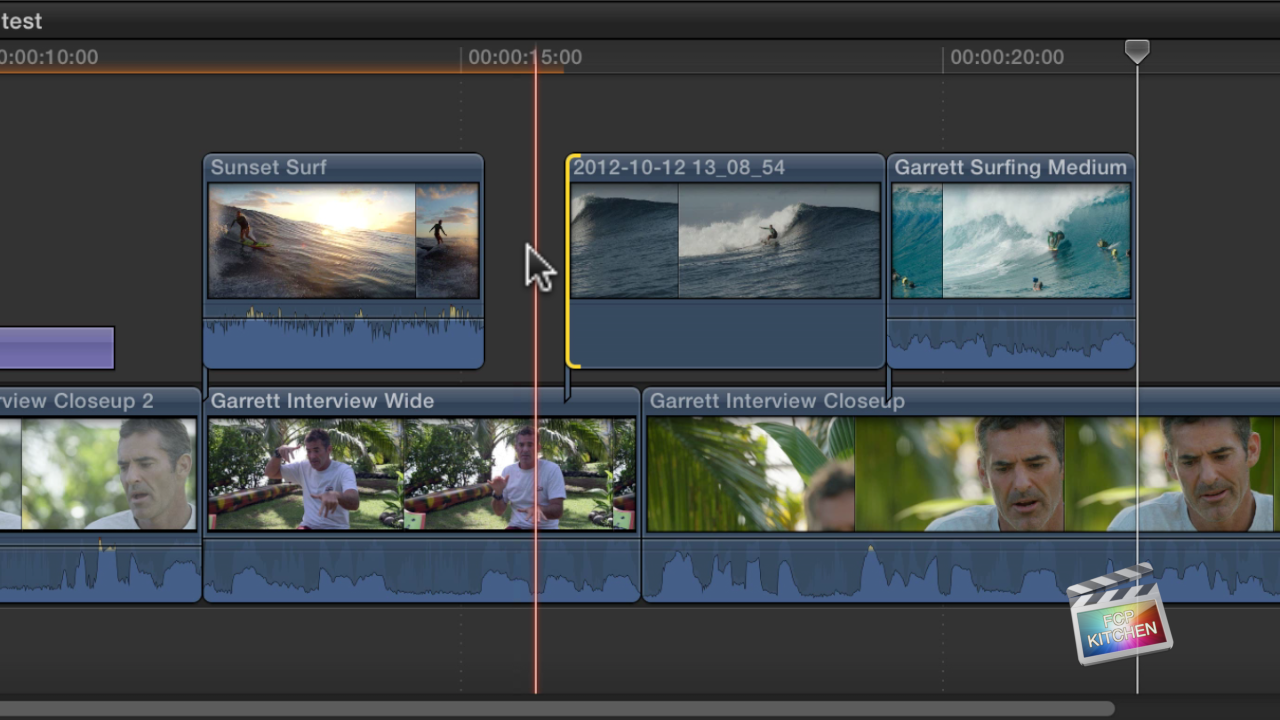Select the 2012-10-12 13_08_54 clip
Screen dimensions: 1280x720
click(x=725, y=240)
